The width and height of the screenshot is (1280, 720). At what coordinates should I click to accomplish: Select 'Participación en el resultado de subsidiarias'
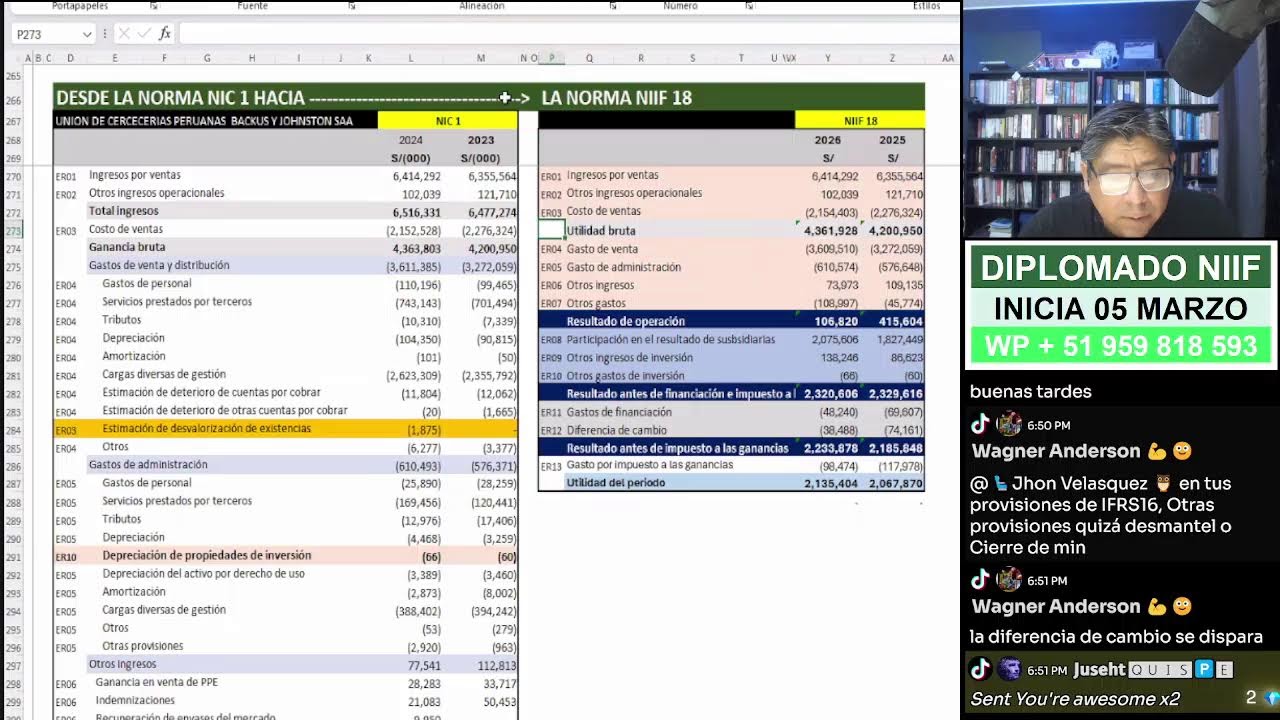point(670,339)
